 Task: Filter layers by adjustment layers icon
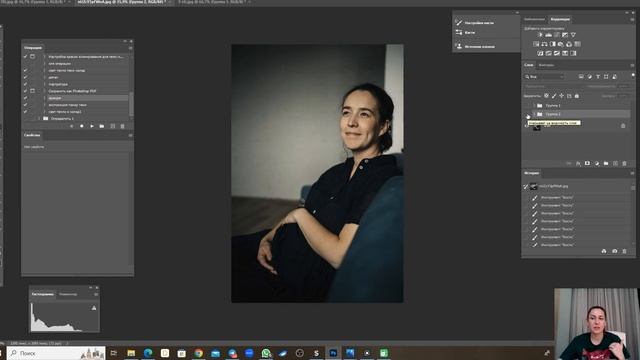590,77
